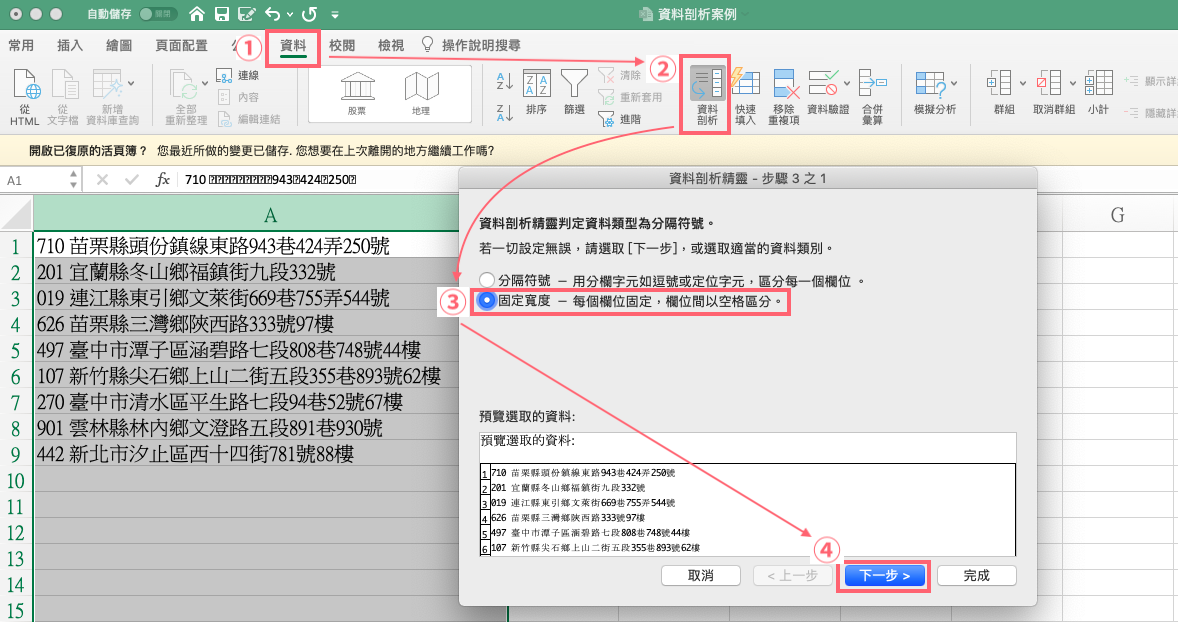1178x622 pixels.
Task: Switch to the 校閱 review tab
Action: [x=342, y=45]
